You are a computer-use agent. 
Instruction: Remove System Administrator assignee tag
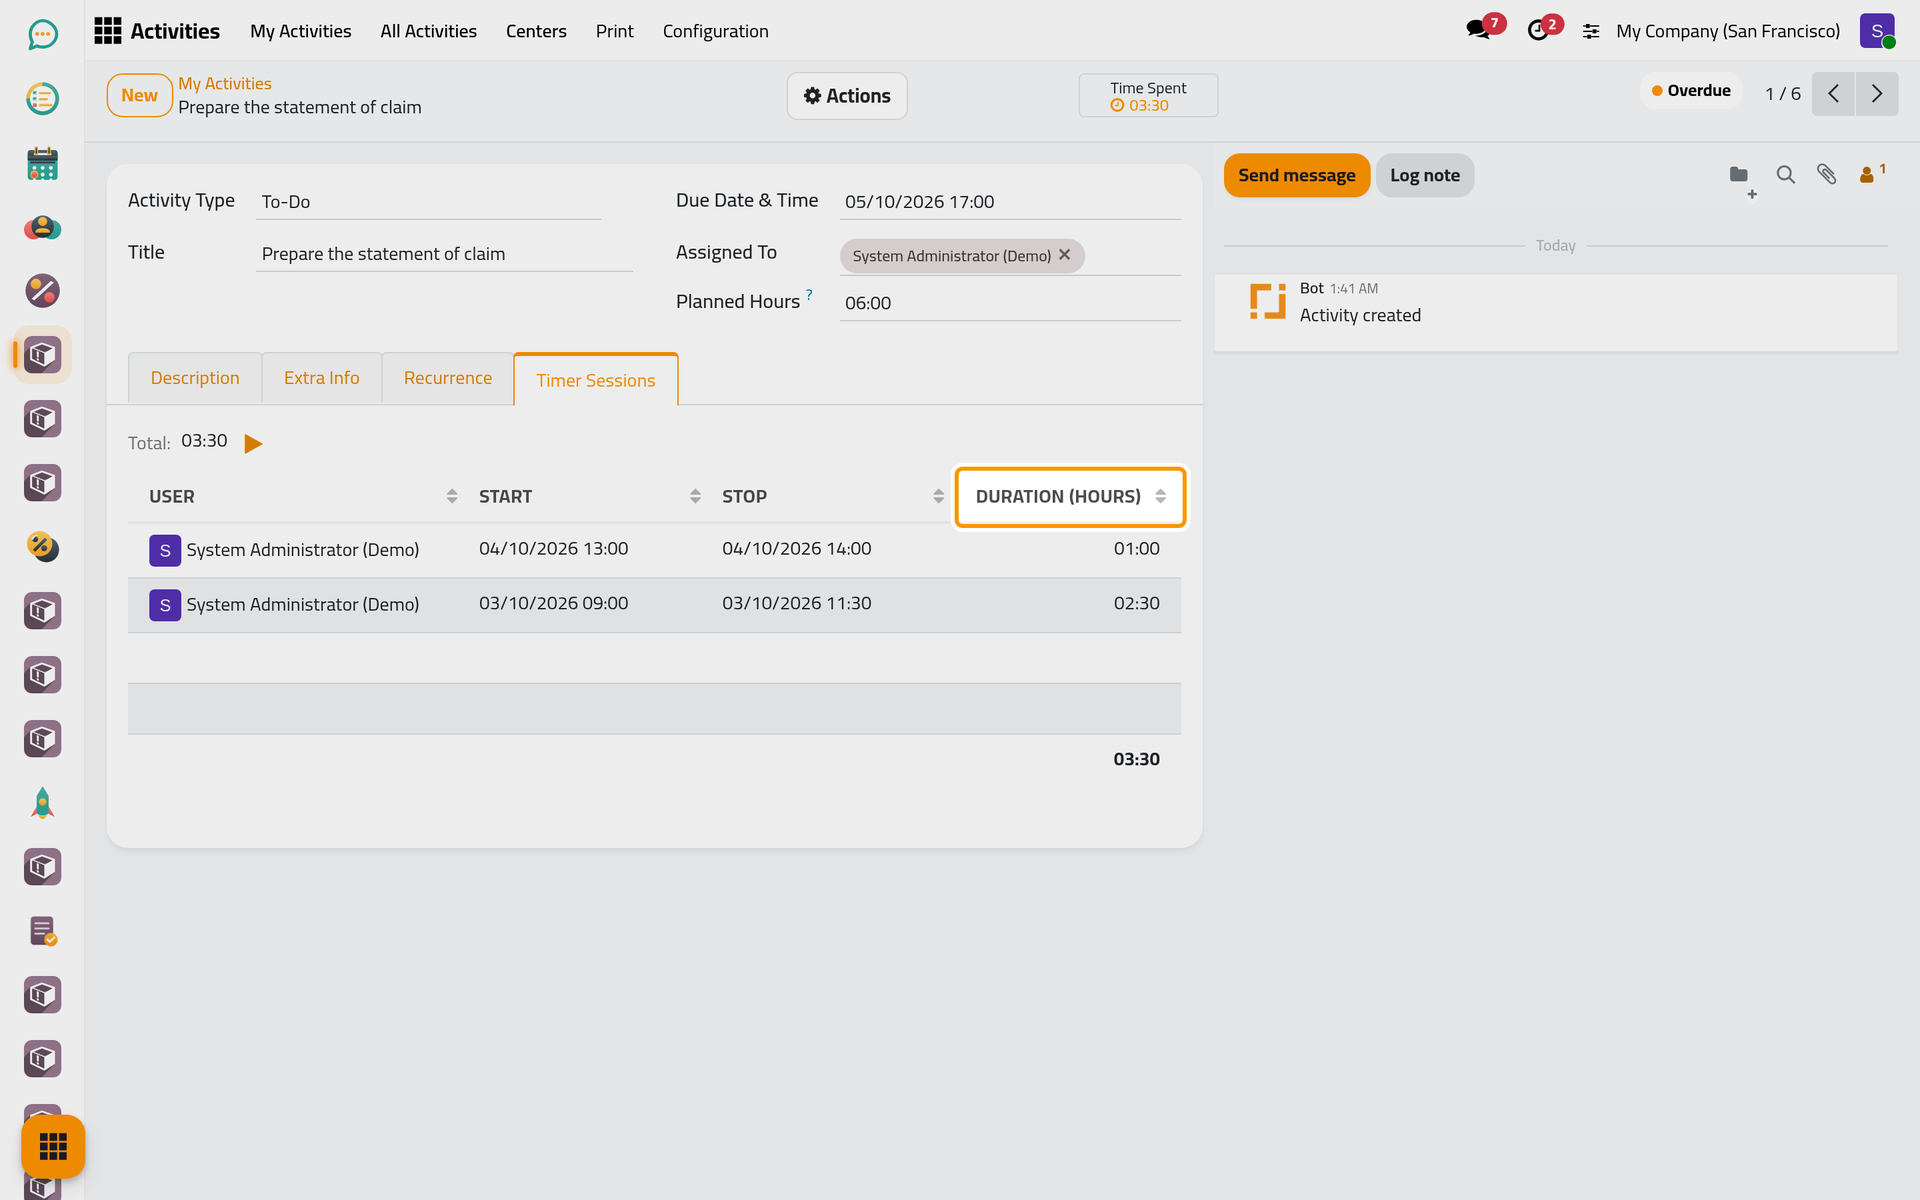[x=1065, y=255]
